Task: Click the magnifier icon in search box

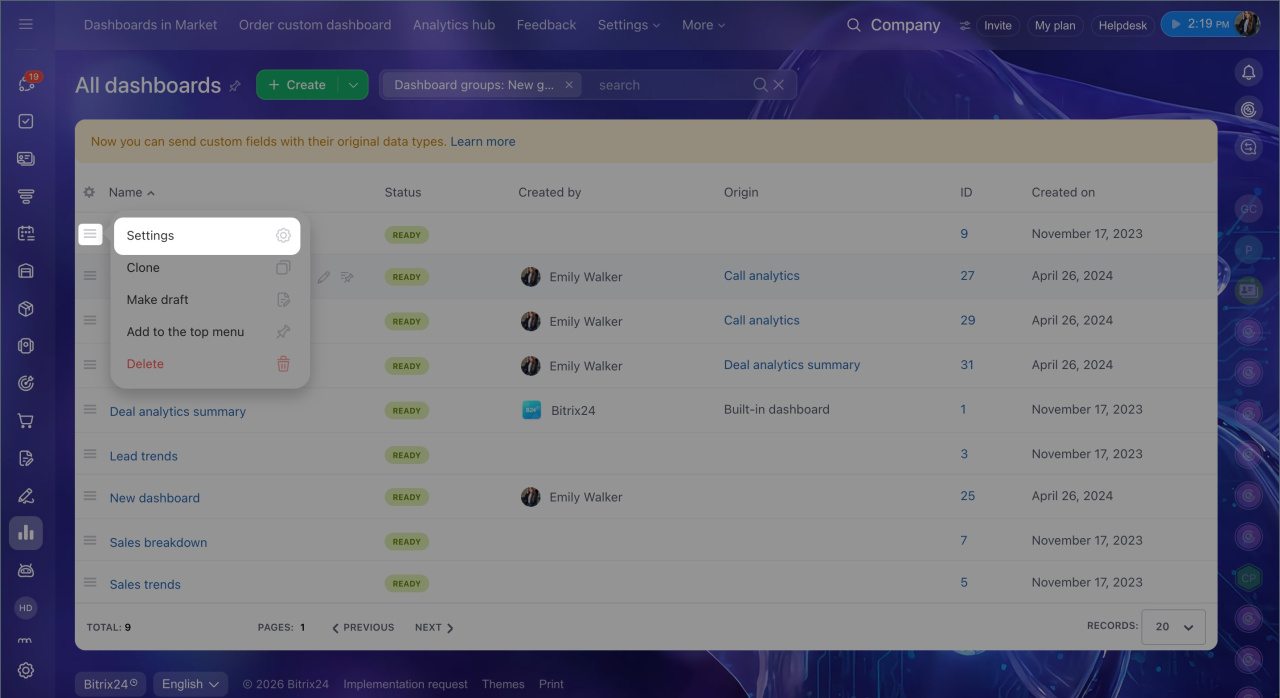Action: 761,85
